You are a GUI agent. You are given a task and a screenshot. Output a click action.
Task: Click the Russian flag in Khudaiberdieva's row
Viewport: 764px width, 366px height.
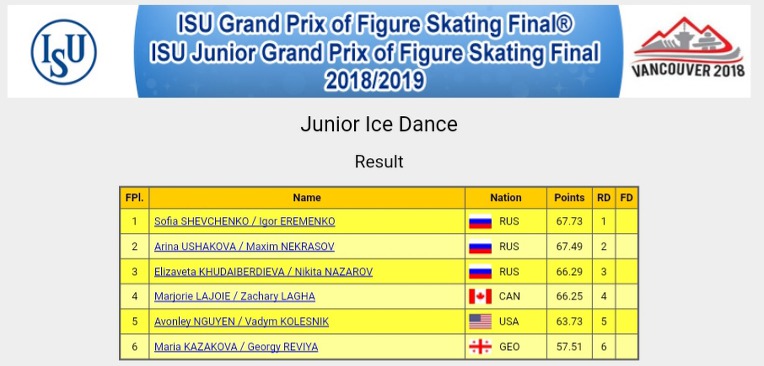[480, 272]
